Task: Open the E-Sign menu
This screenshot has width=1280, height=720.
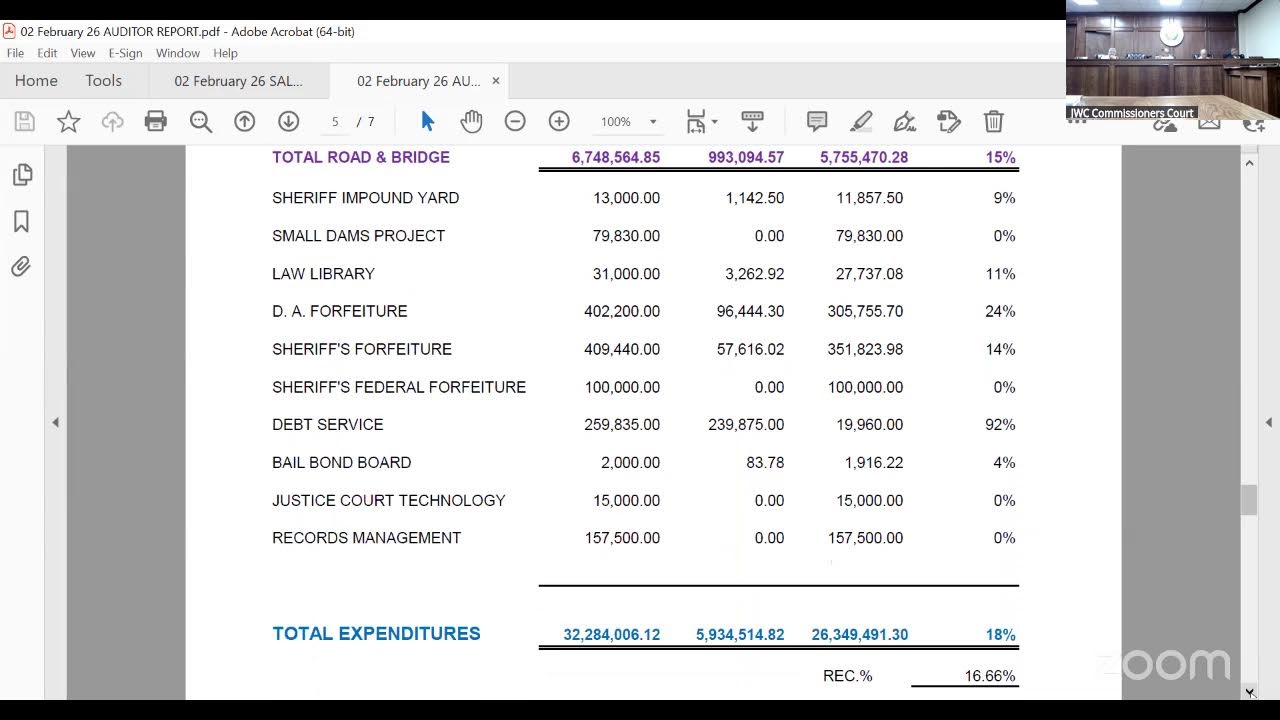Action: point(125,53)
